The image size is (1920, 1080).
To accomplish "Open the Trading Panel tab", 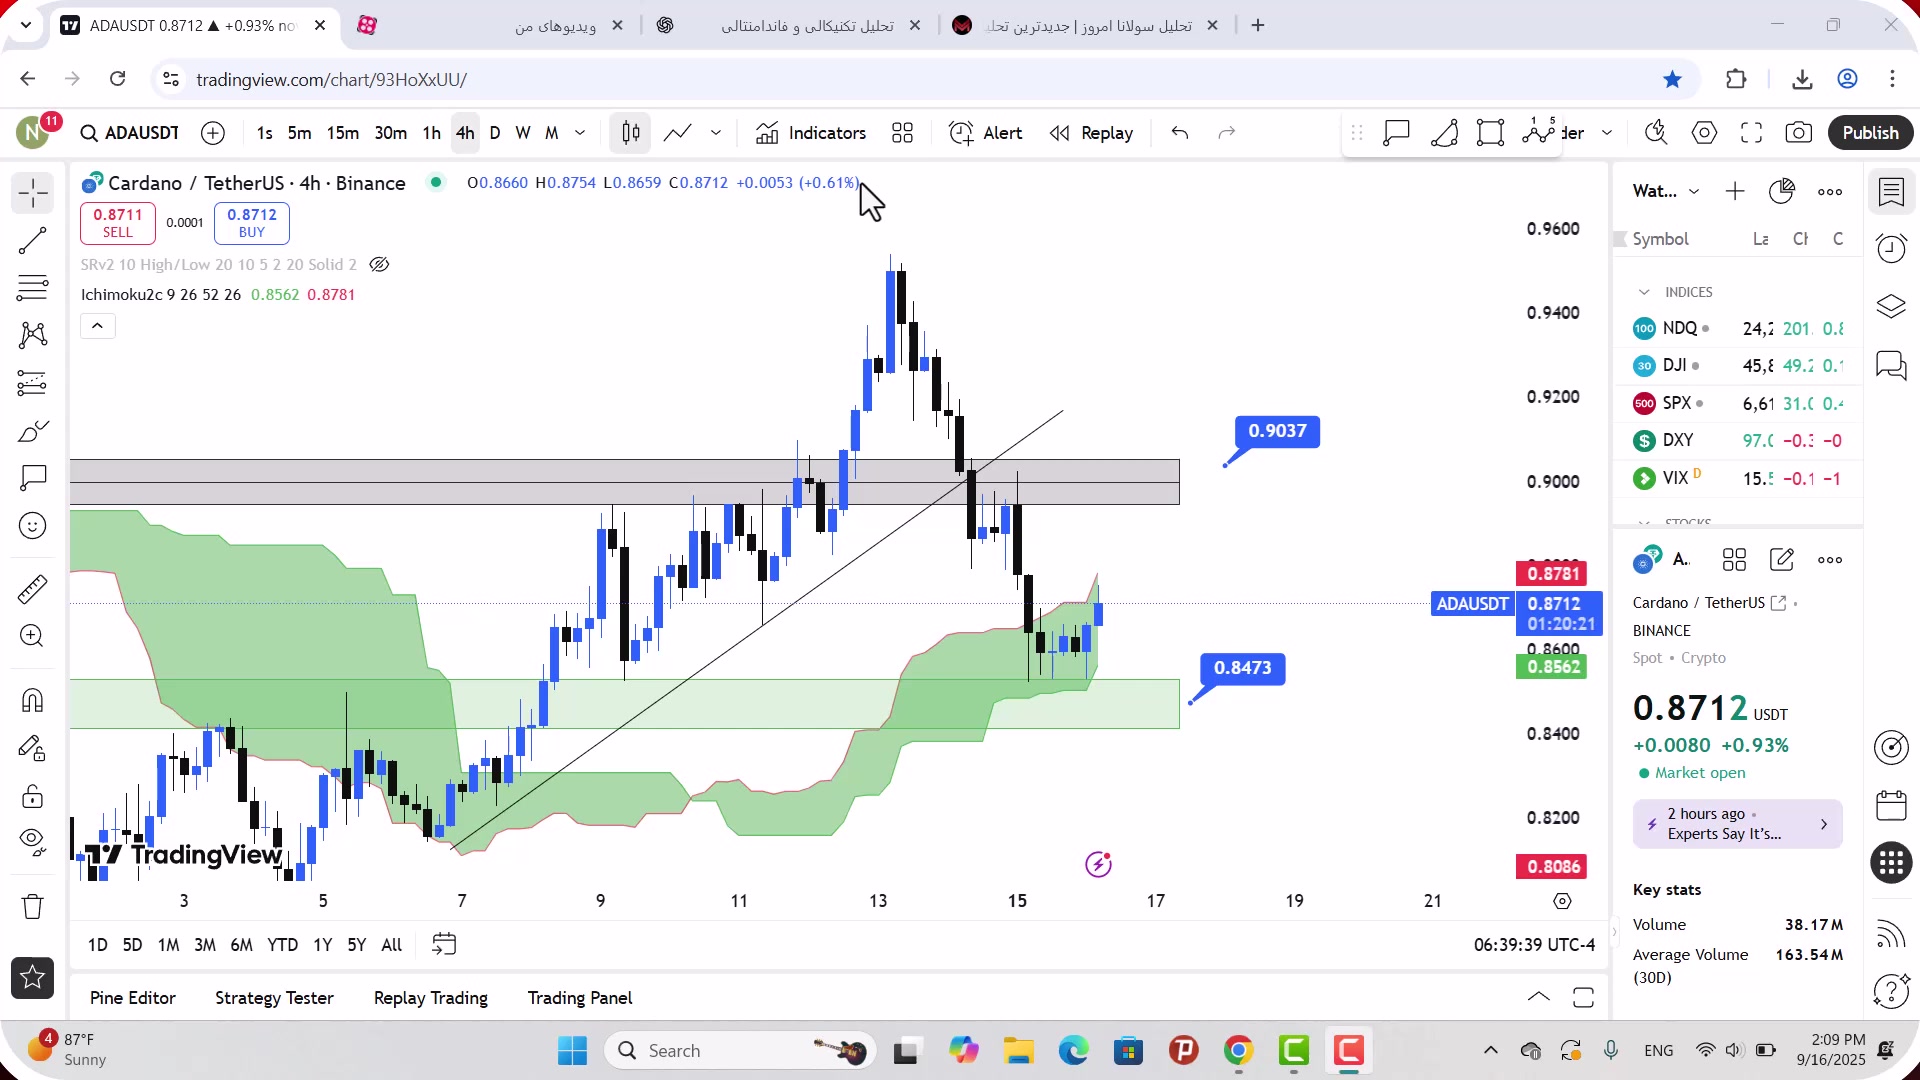I will pyautogui.click(x=580, y=998).
